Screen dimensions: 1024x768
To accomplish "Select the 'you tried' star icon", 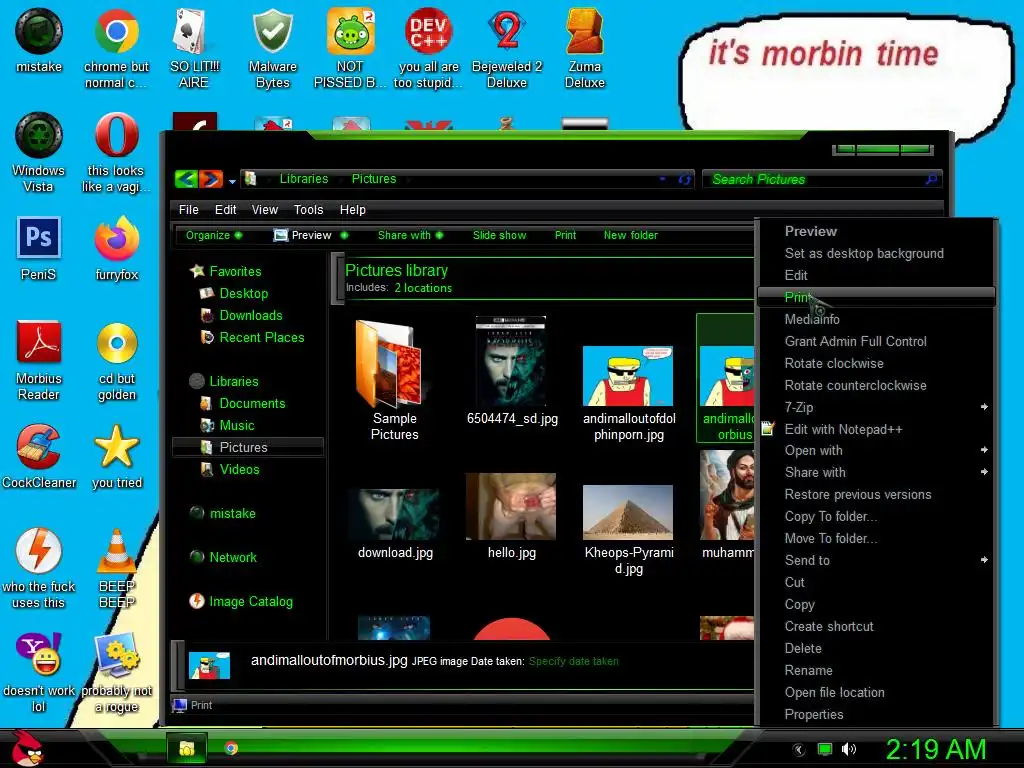I will click(x=116, y=447).
